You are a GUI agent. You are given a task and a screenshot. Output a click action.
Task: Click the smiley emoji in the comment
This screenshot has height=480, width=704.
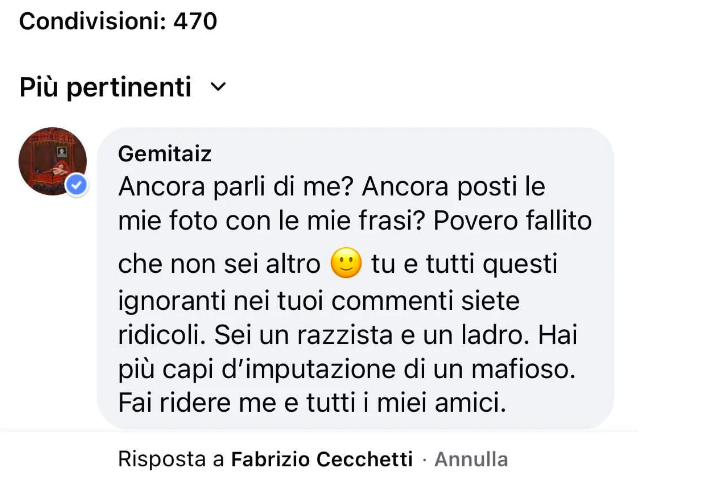point(344,263)
